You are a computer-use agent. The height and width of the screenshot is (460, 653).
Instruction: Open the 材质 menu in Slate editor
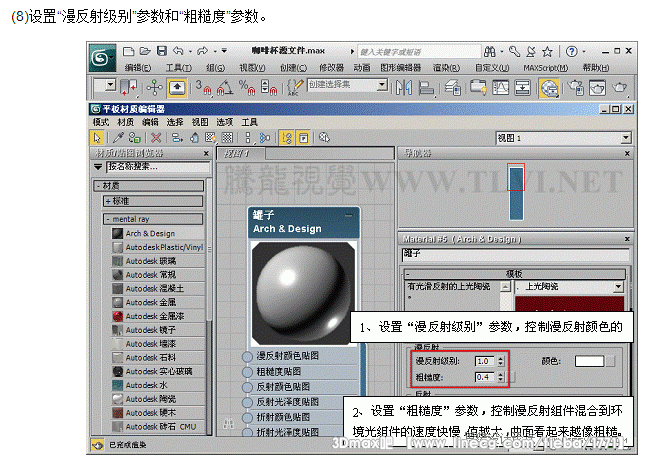pos(125,122)
